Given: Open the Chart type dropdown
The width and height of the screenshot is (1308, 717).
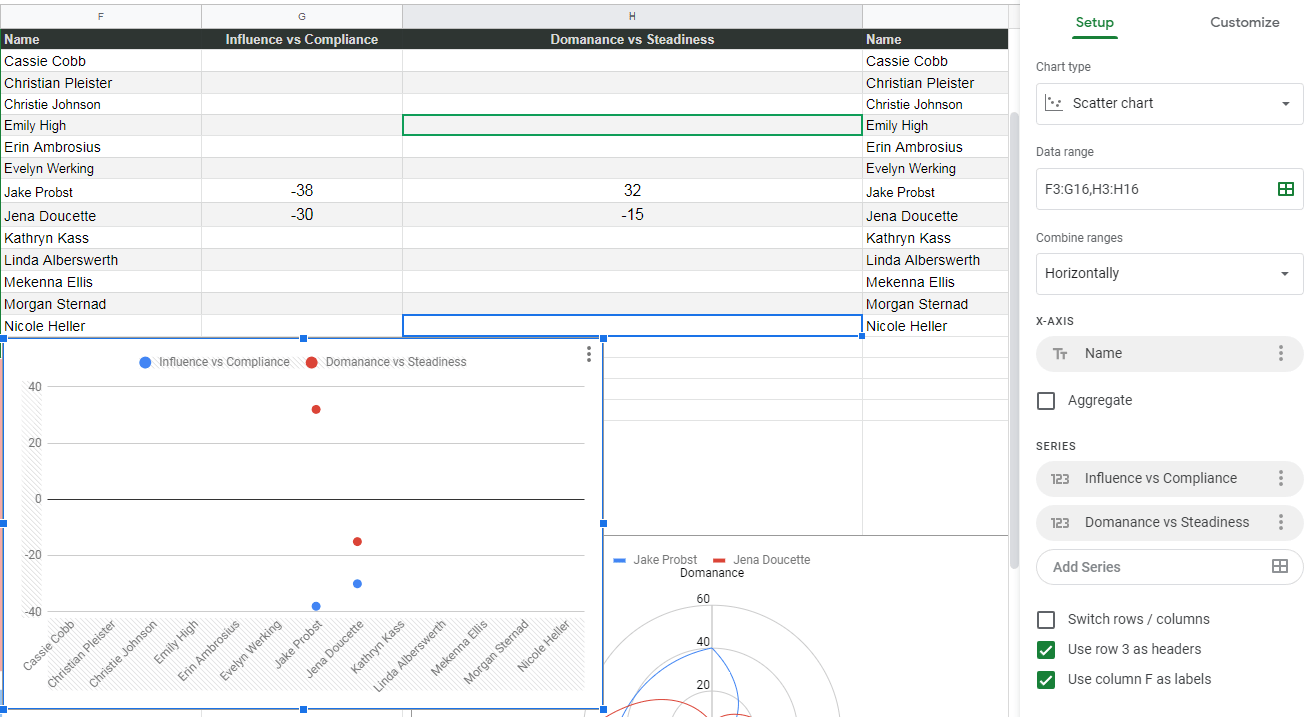Looking at the screenshot, I should (1169, 103).
